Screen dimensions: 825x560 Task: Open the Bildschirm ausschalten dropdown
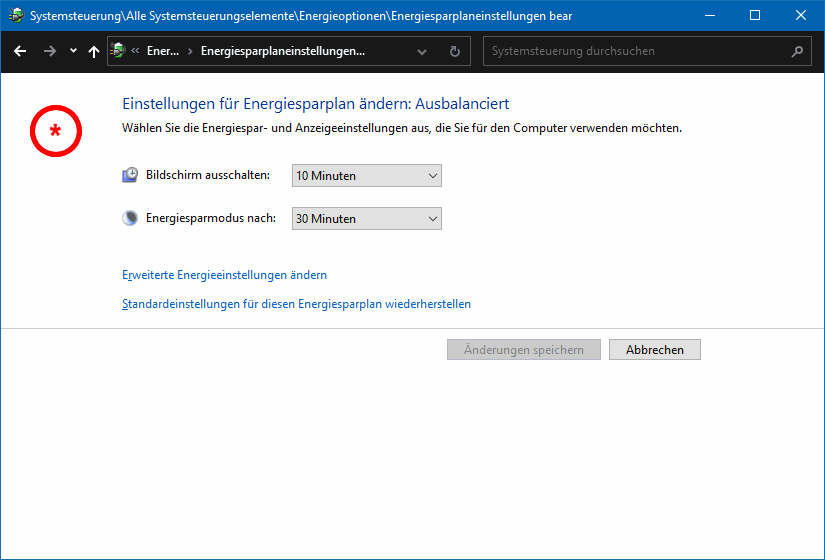pyautogui.click(x=366, y=176)
